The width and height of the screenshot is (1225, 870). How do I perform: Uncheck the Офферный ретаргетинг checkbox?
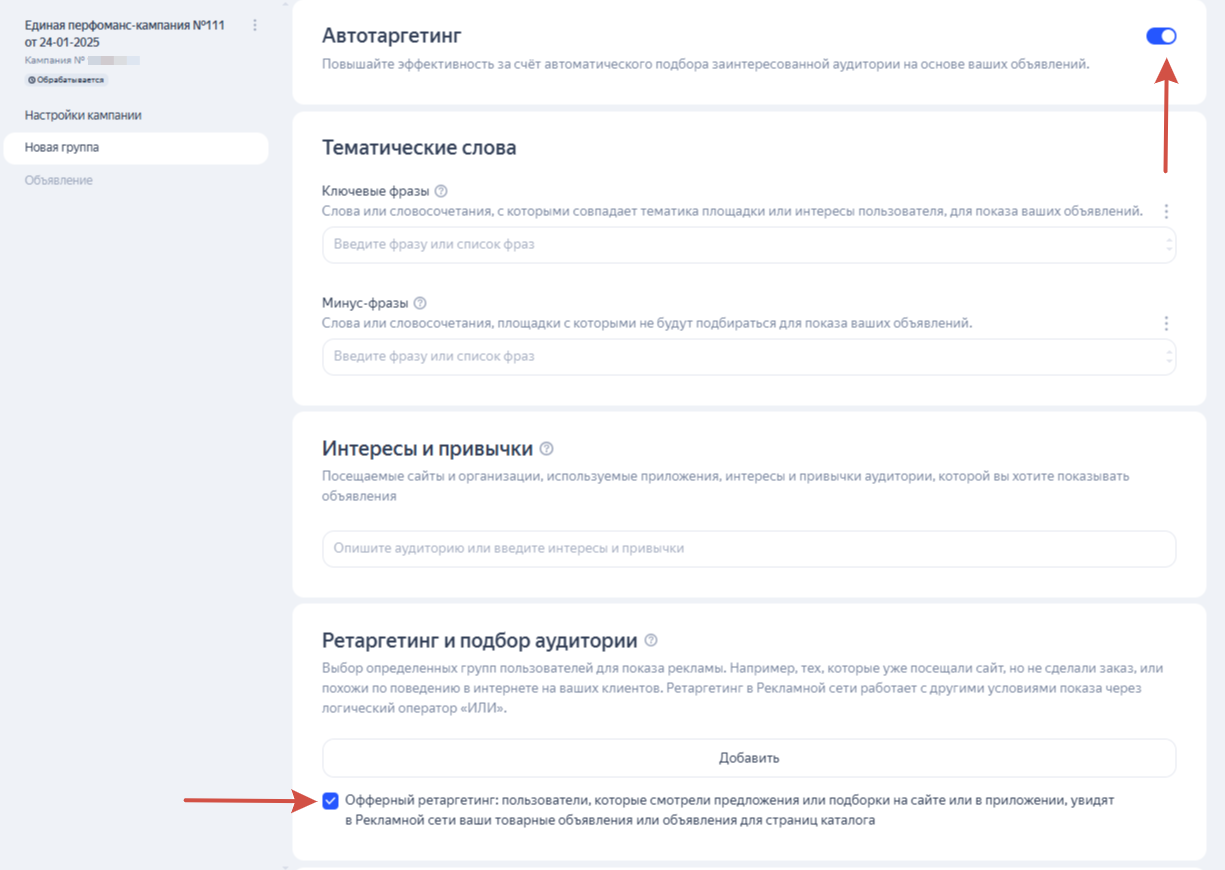[331, 800]
